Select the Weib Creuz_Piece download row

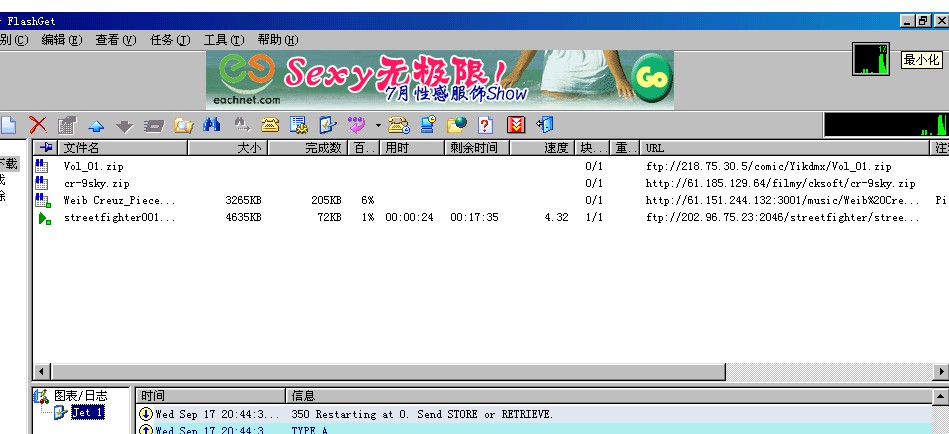click(x=490, y=200)
